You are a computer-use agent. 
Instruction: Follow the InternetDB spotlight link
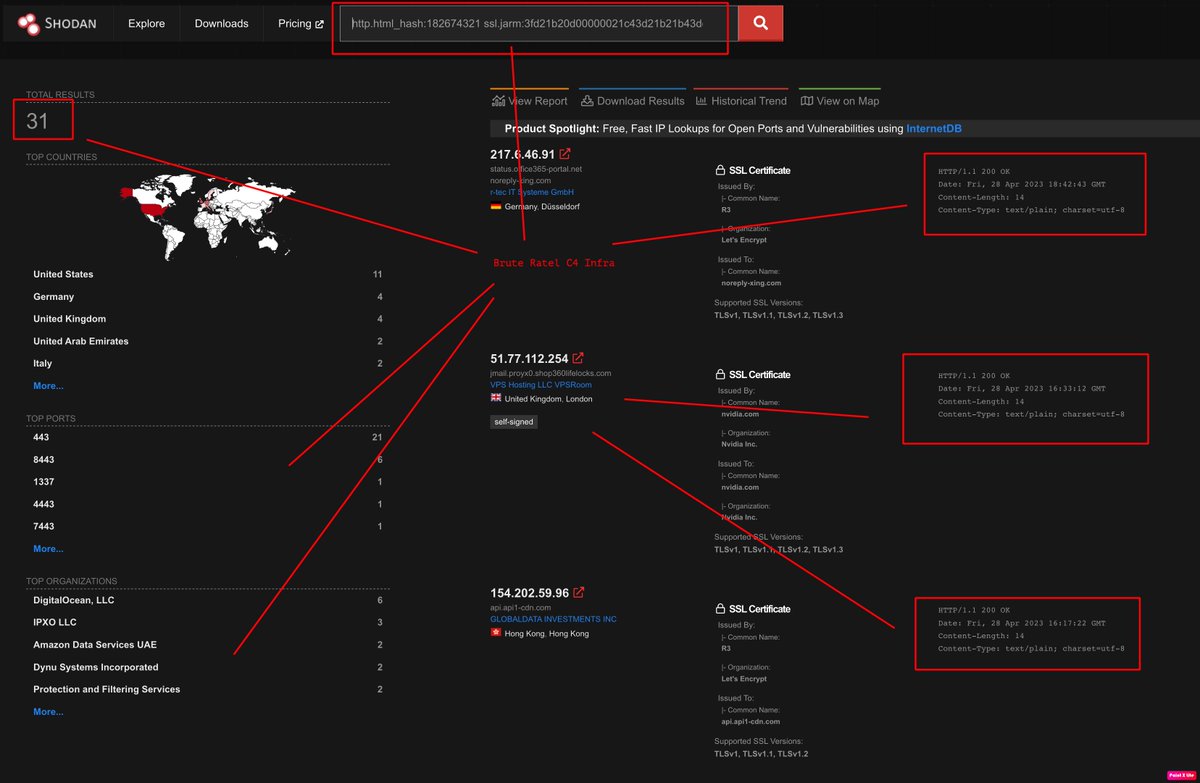(x=933, y=128)
